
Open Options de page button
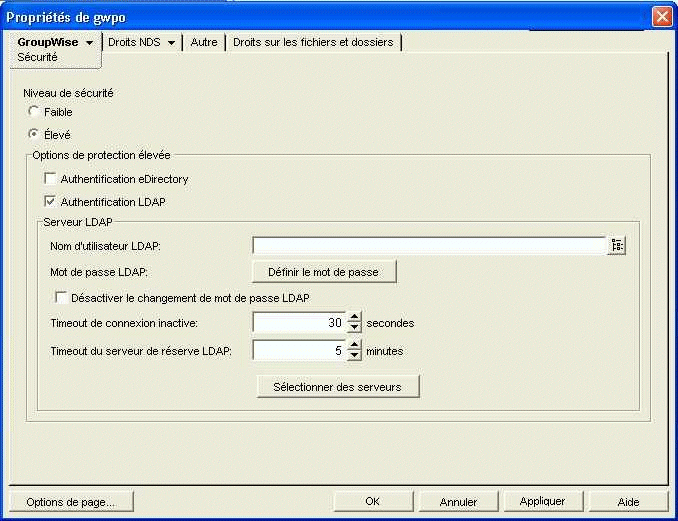click(x=71, y=502)
